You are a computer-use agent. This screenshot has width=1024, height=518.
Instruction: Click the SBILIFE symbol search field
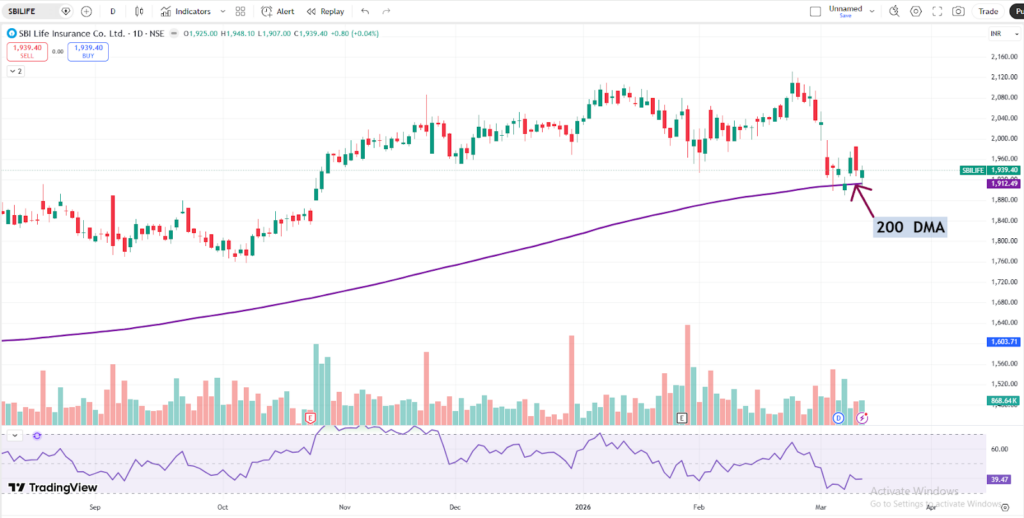(32, 12)
